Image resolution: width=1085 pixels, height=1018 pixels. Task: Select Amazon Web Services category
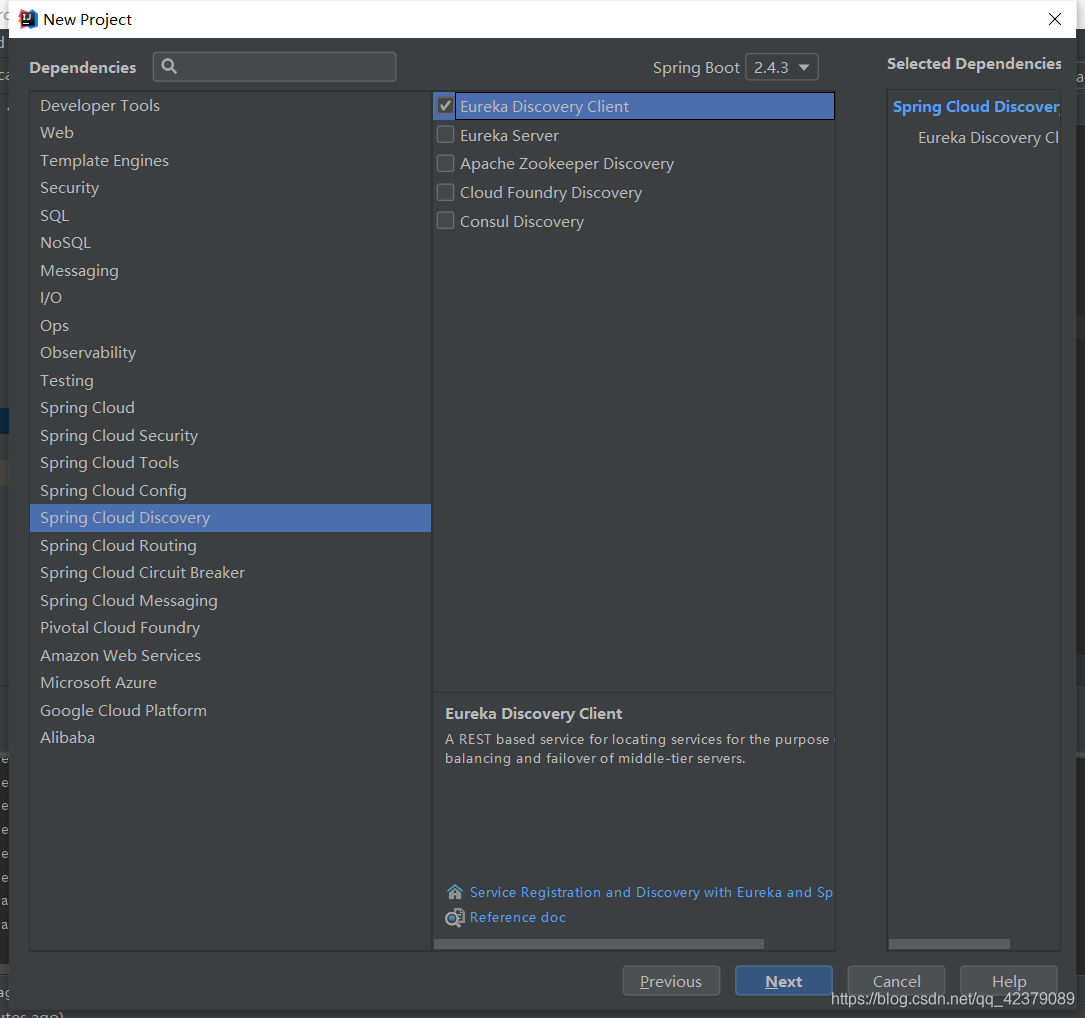point(230,655)
